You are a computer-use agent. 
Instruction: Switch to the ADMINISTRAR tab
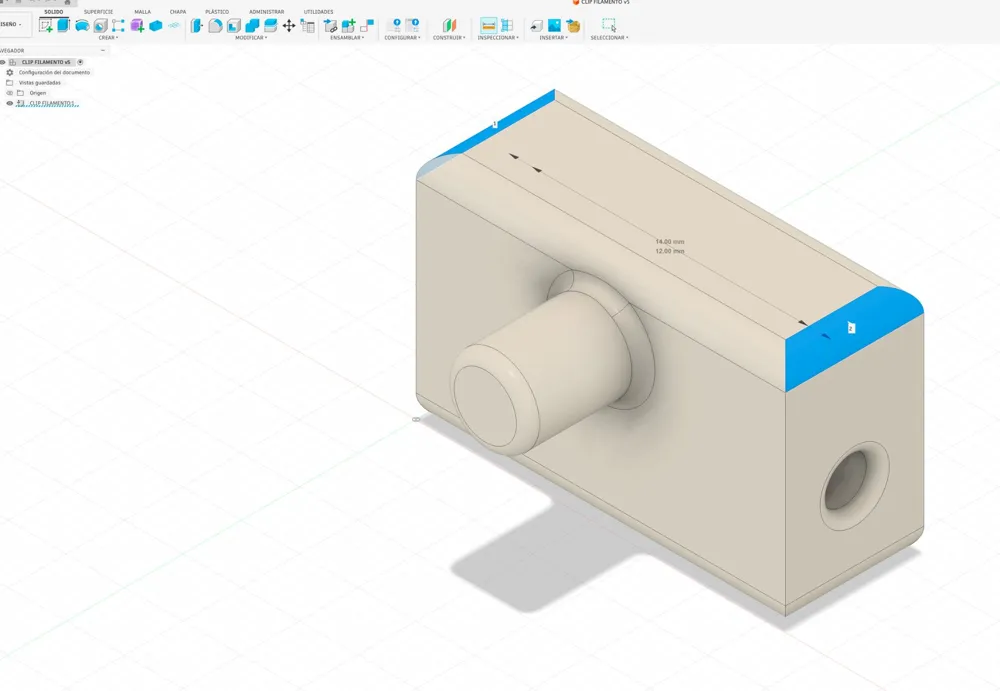pyautogui.click(x=267, y=11)
